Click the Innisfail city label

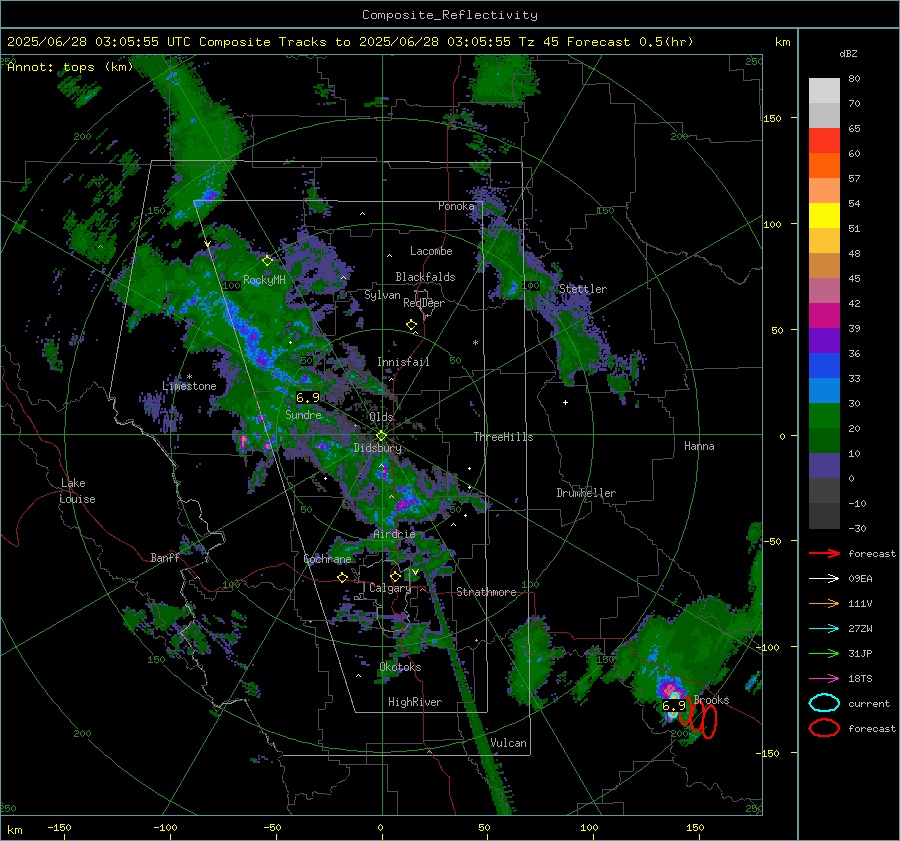point(403,362)
